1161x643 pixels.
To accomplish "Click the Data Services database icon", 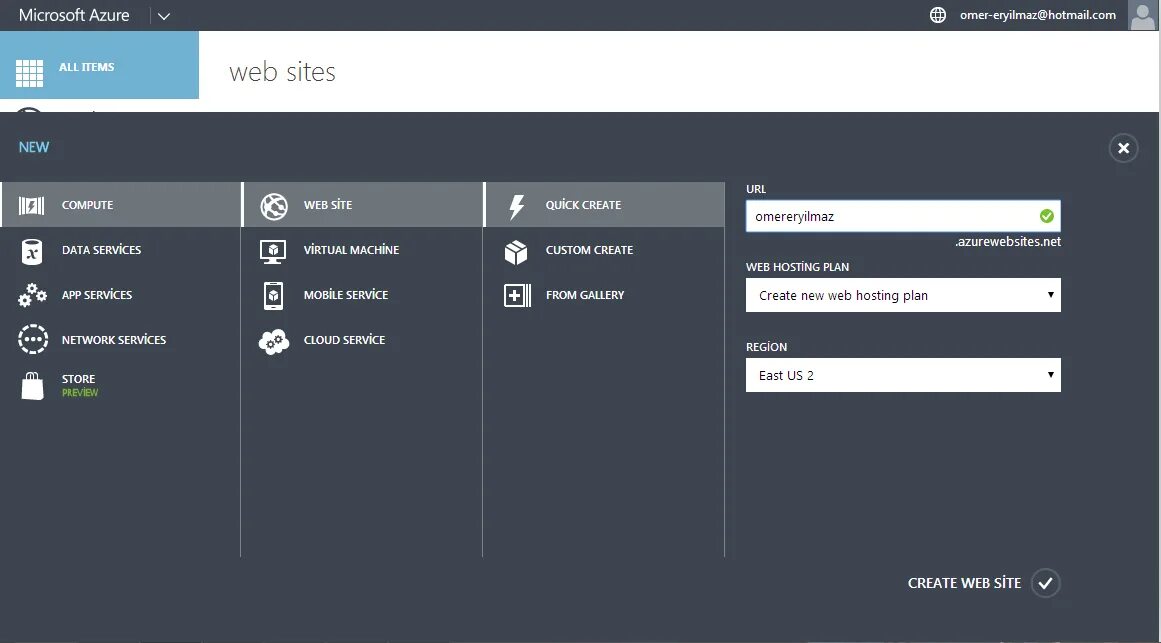I will 32,251.
